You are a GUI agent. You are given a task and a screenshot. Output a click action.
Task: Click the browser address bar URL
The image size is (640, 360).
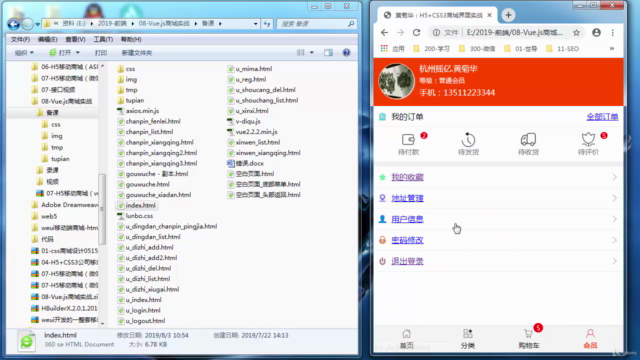[515, 33]
